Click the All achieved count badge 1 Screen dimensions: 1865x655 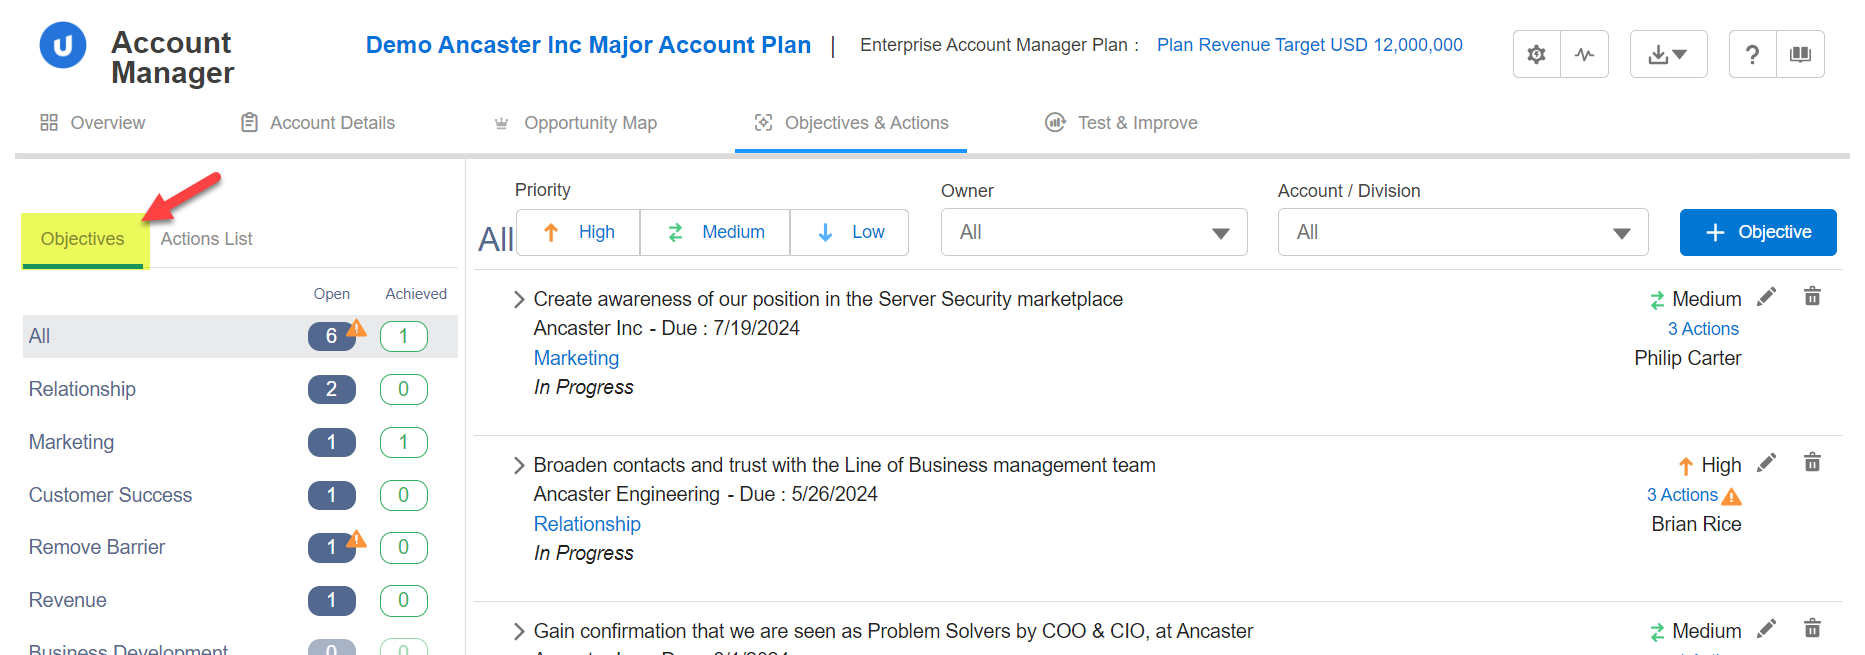tap(404, 336)
